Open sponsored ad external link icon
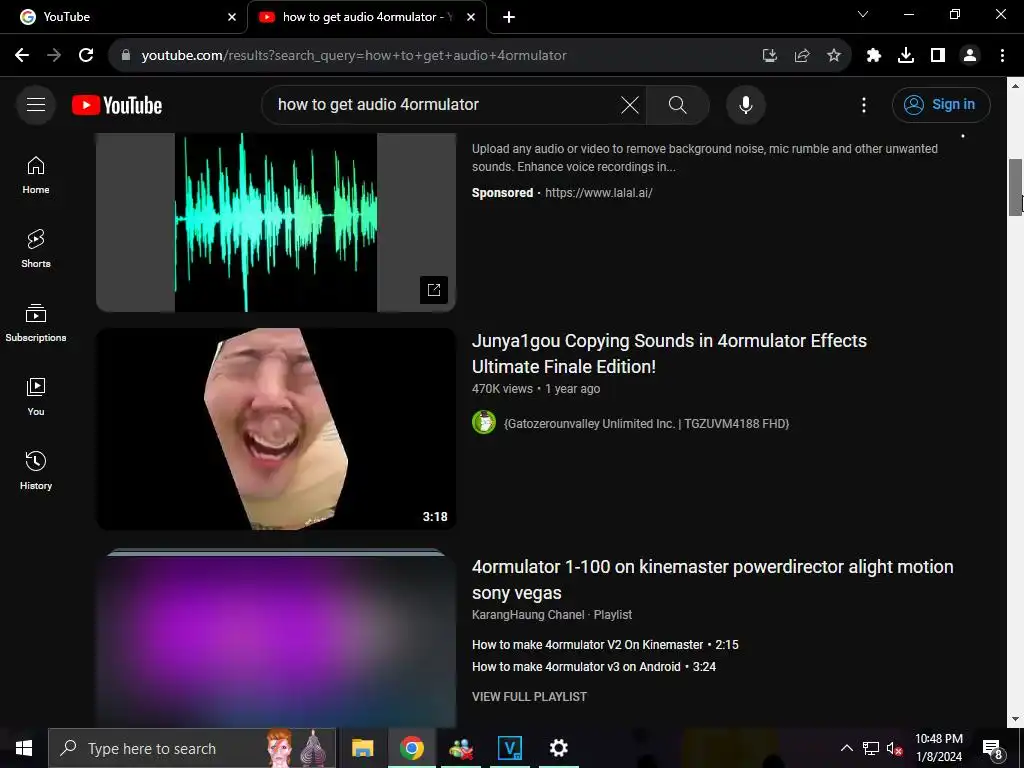1024x768 pixels. pos(434,290)
